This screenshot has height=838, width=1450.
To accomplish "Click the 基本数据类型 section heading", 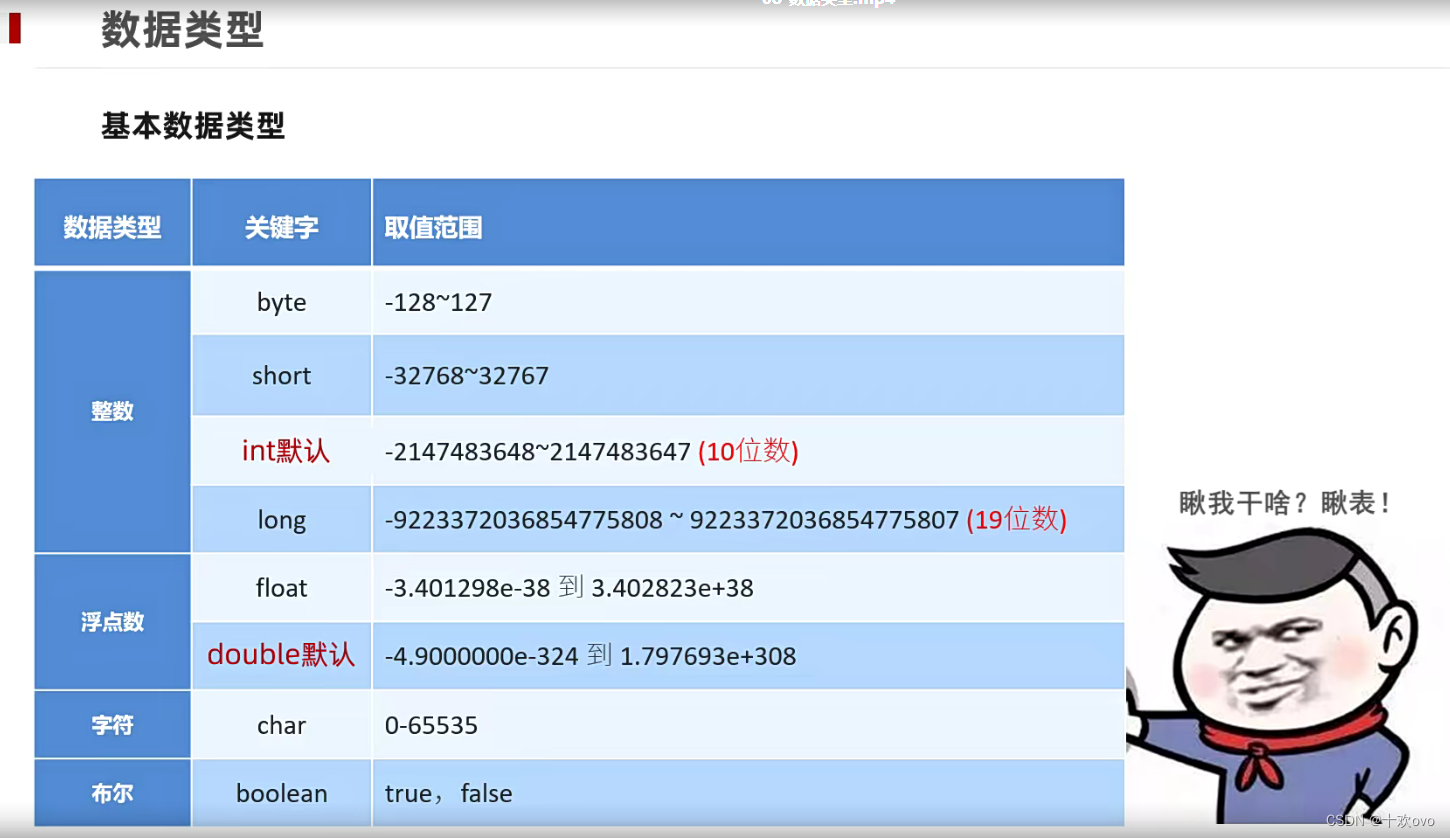I will tap(192, 127).
